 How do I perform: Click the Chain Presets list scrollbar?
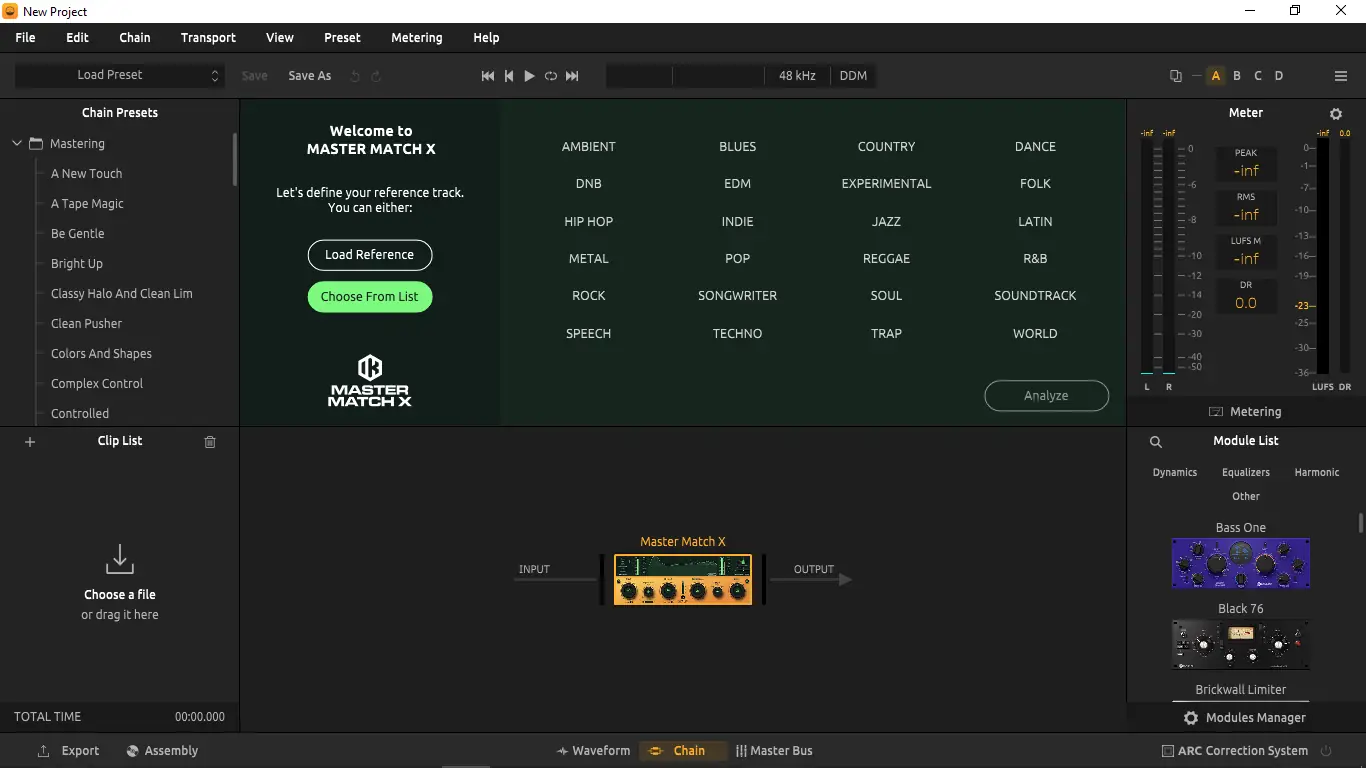point(235,160)
